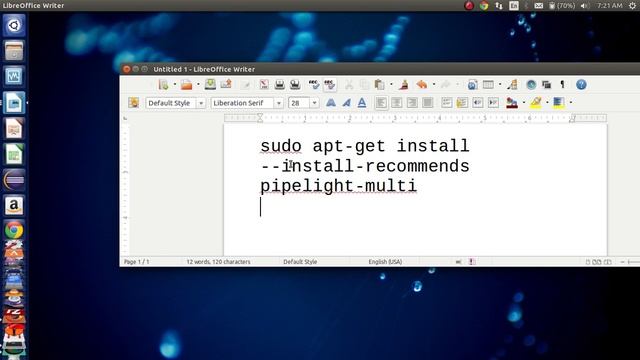Click the word count status field
Image resolution: width=640 pixels, height=360 pixels.
click(x=218, y=262)
